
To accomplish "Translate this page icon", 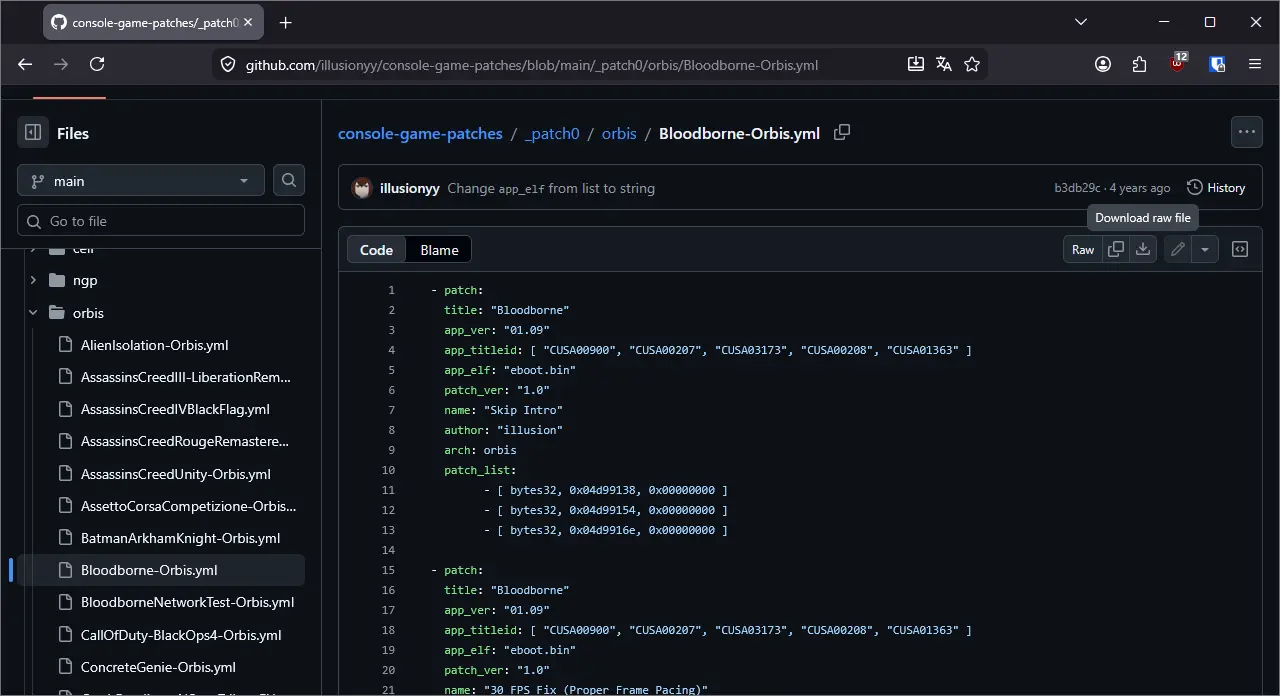I will (x=944, y=64).
